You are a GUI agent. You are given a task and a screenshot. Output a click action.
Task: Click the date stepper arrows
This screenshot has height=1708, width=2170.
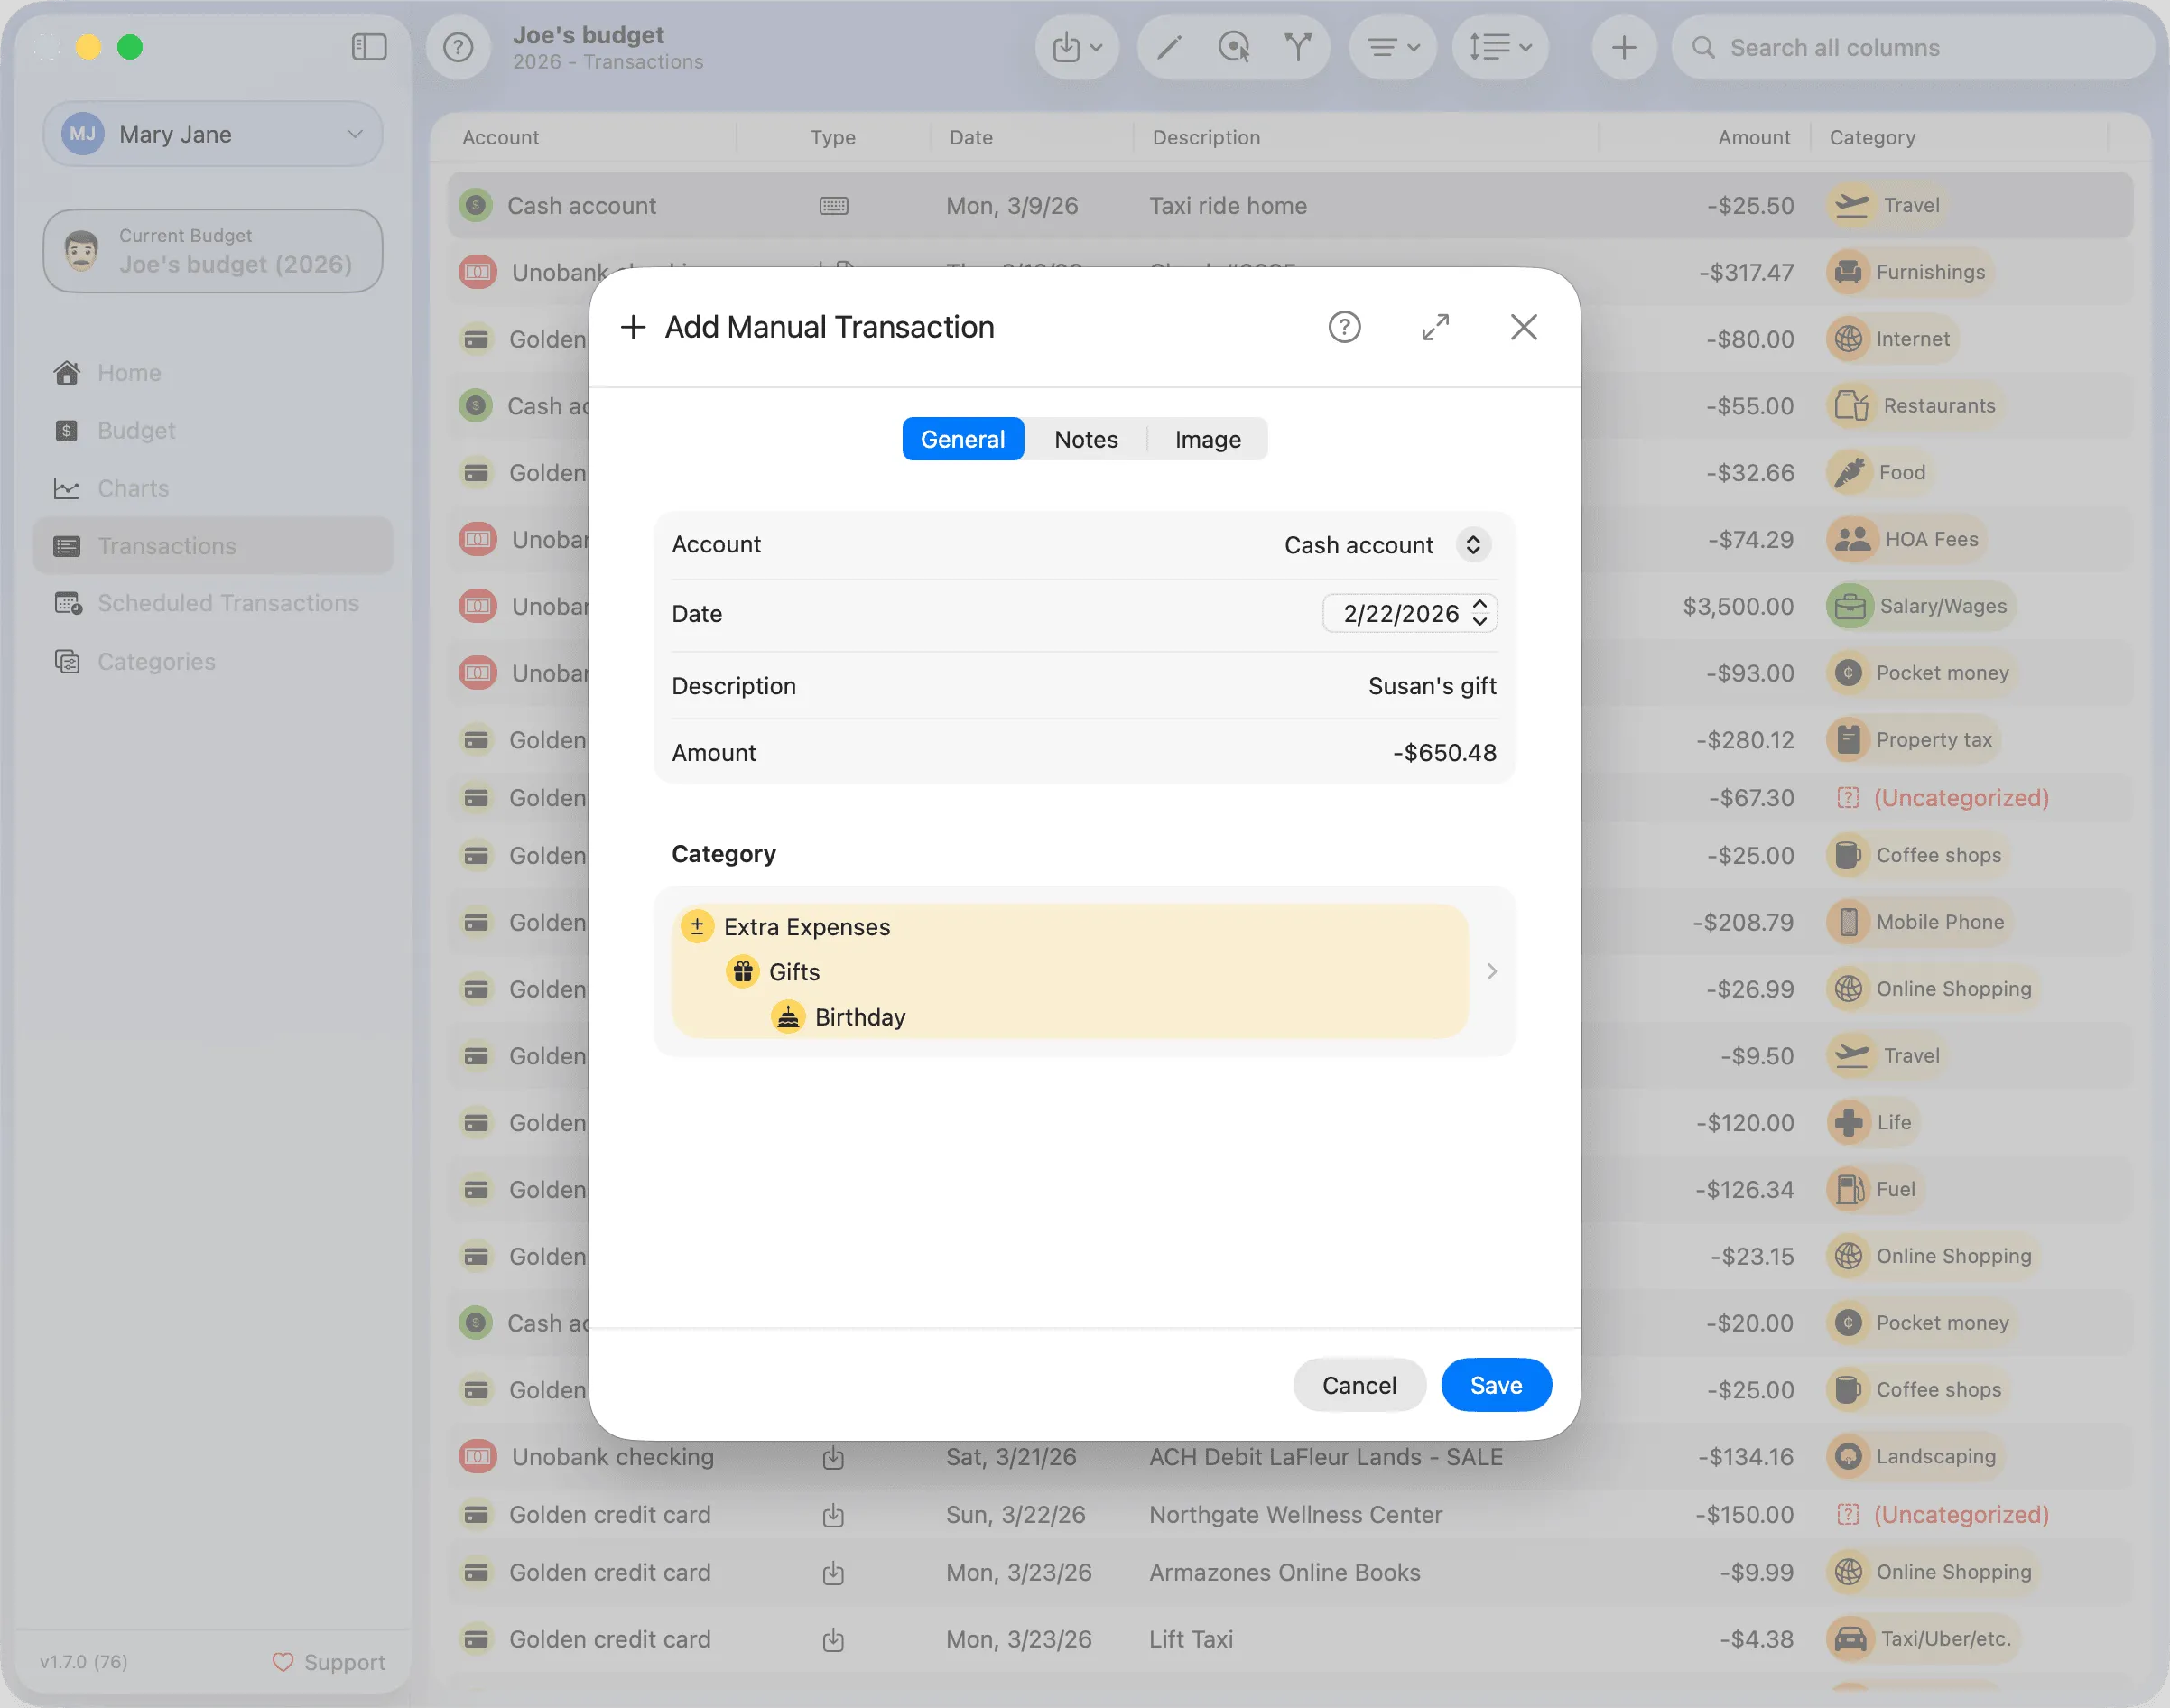(x=1480, y=613)
